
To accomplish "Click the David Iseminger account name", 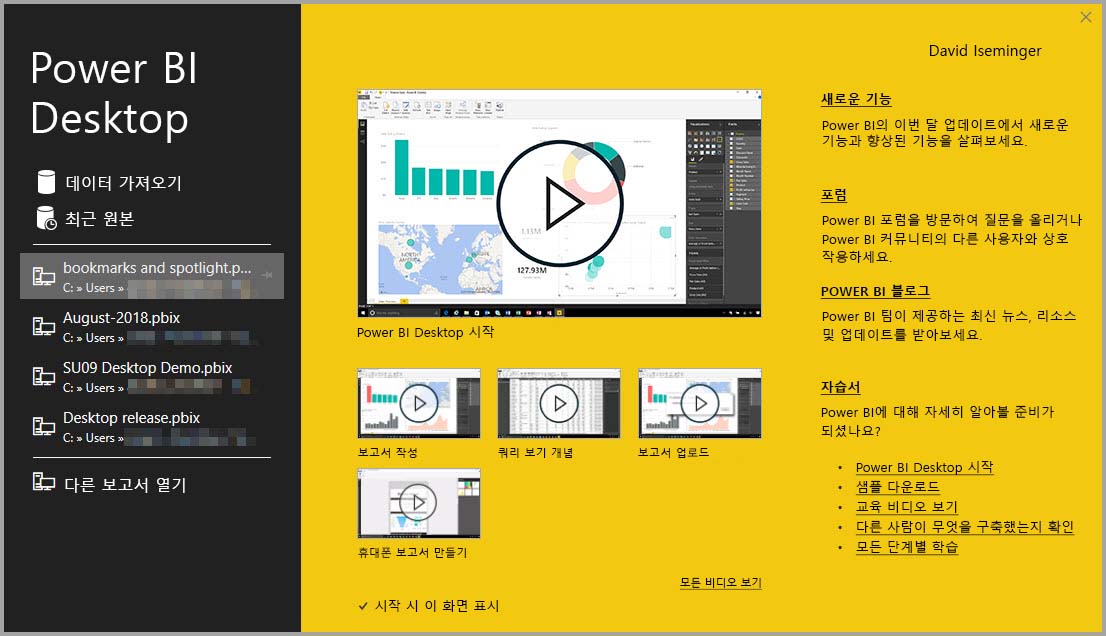I will (985, 51).
